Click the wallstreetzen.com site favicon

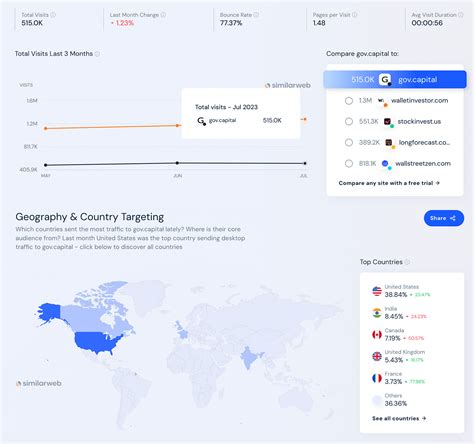pyautogui.click(x=386, y=164)
